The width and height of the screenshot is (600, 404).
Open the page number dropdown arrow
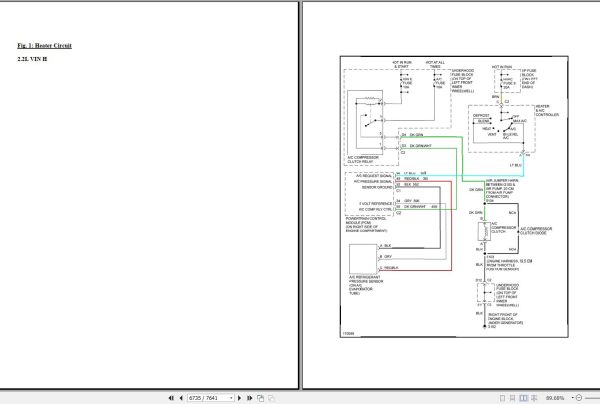click(231, 398)
